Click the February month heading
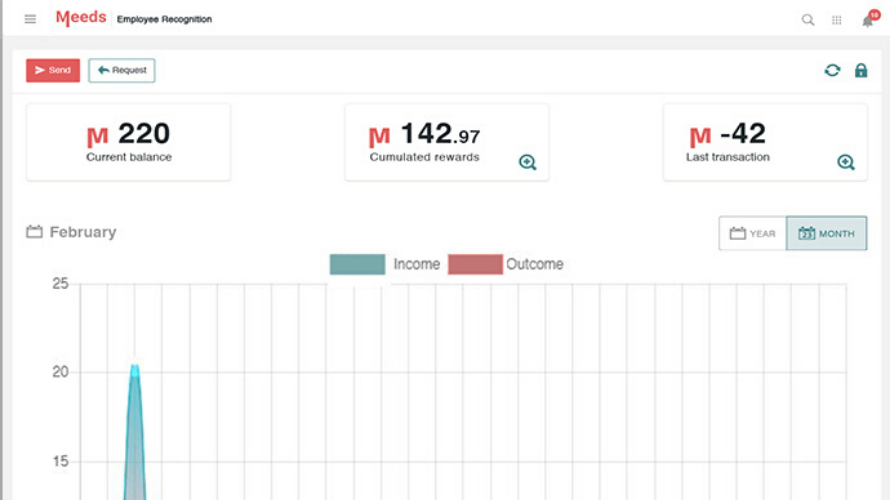The height and width of the screenshot is (500, 890). click(83, 232)
